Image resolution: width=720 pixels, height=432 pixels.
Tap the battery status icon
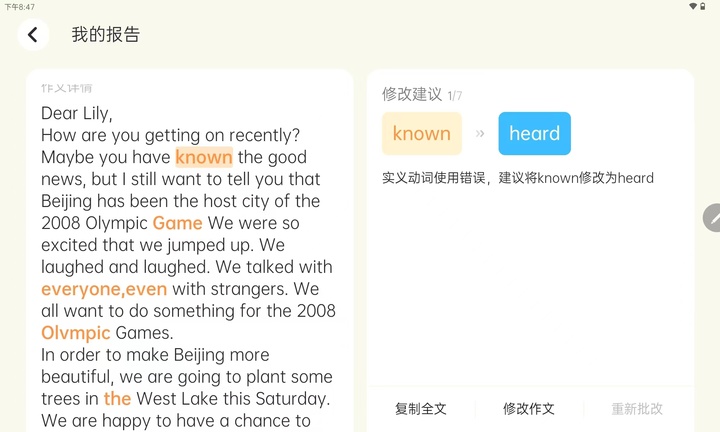(x=703, y=6)
